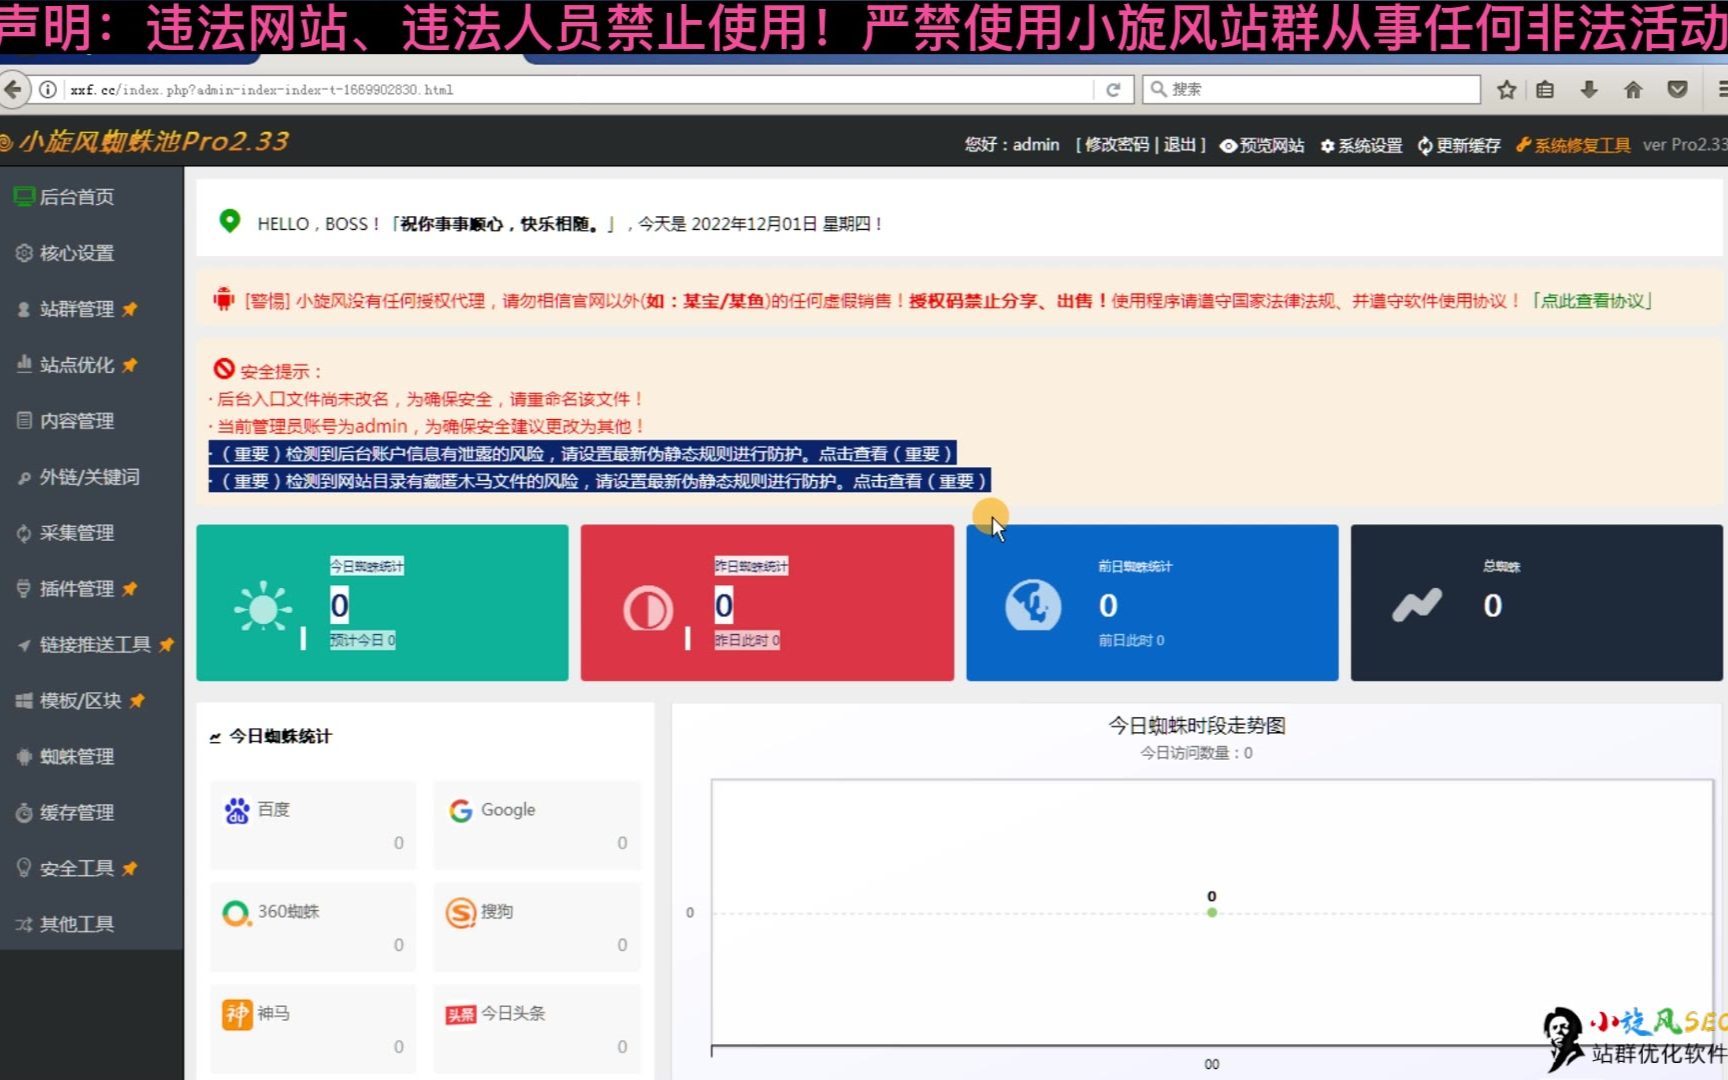Click the Google spider logo icon
Viewport: 1728px width, 1080px height.
(x=460, y=811)
